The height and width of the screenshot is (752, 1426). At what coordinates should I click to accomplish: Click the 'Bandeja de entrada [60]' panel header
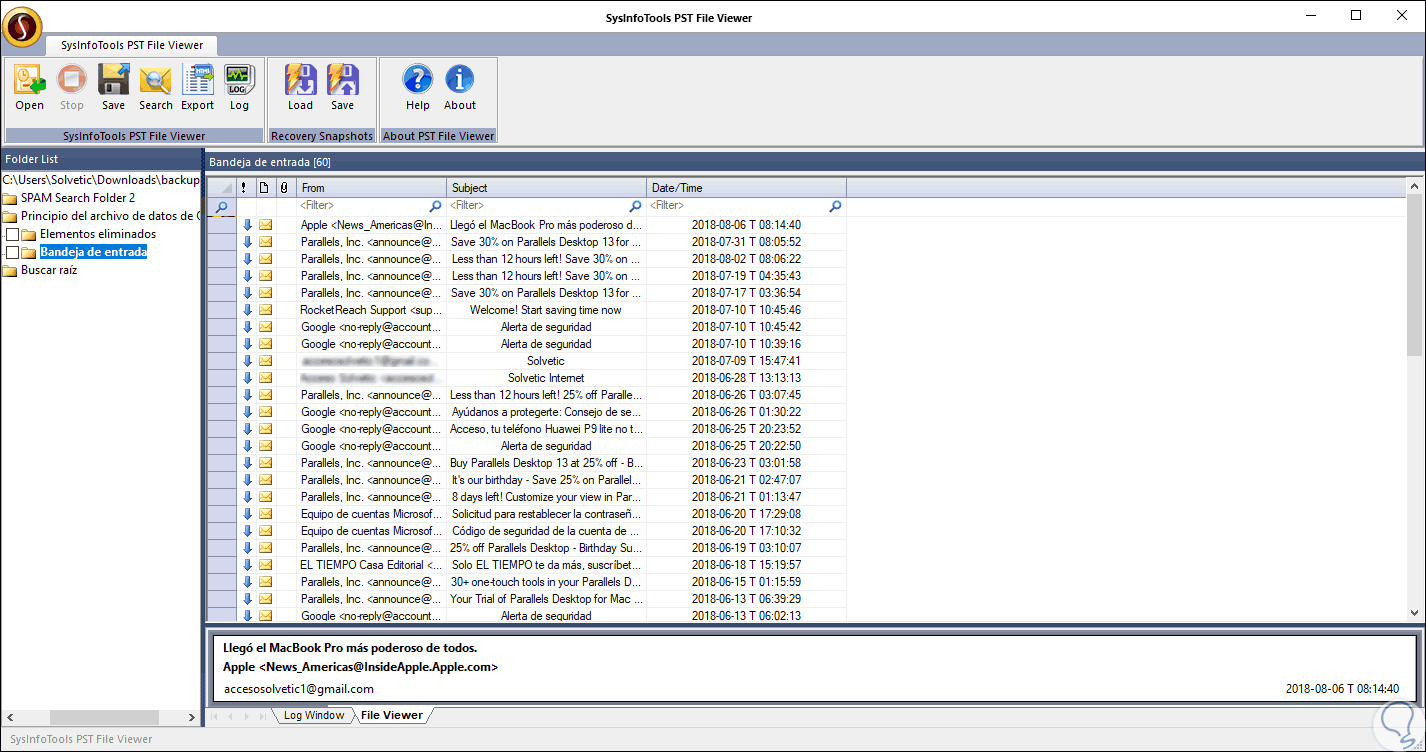coord(270,162)
